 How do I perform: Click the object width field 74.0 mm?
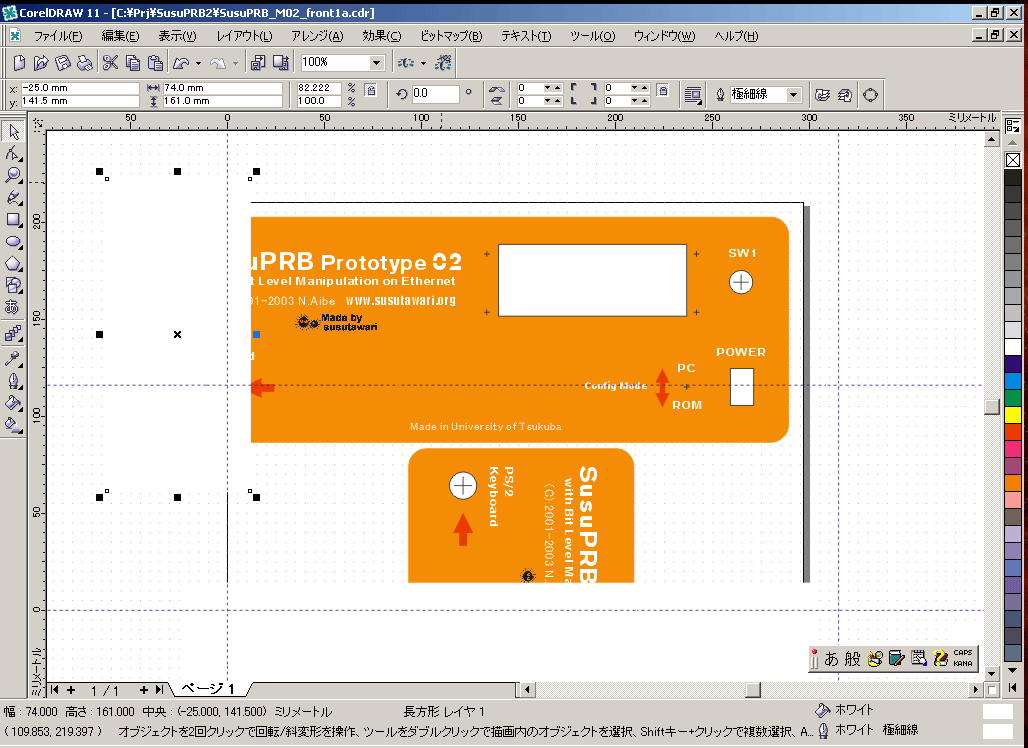point(222,88)
